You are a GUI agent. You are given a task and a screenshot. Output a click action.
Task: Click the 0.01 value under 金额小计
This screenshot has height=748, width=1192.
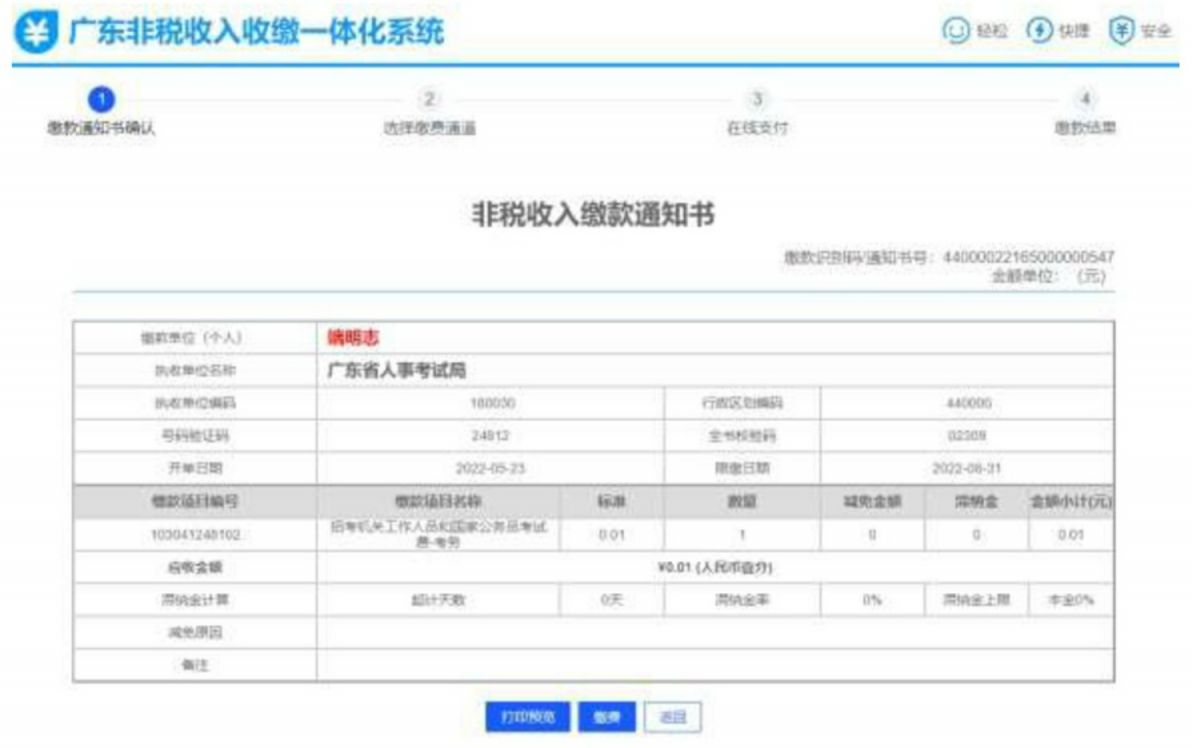tap(1070, 534)
